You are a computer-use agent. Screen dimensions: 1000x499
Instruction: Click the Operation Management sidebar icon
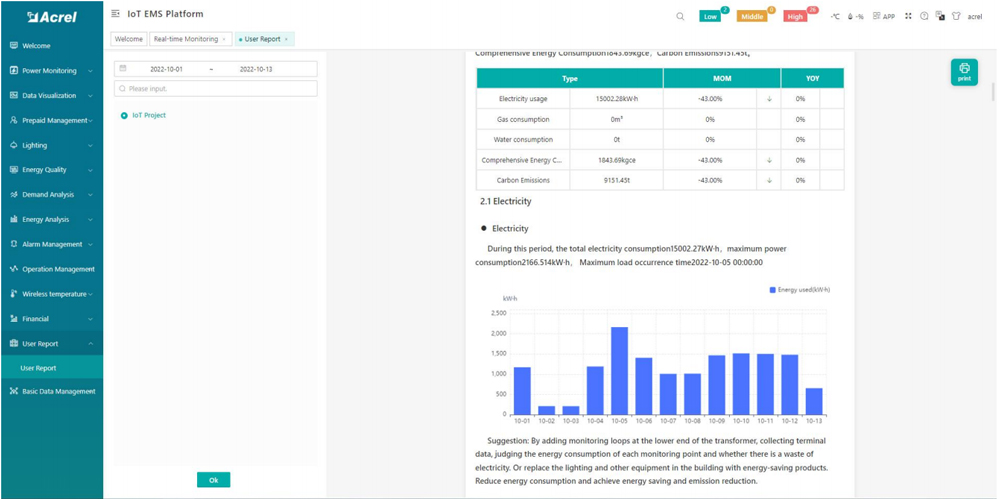13,269
